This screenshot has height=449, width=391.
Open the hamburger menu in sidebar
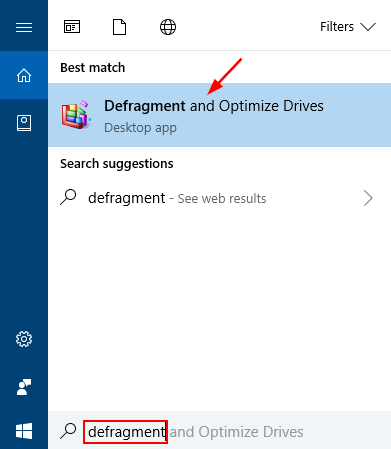(x=24, y=27)
